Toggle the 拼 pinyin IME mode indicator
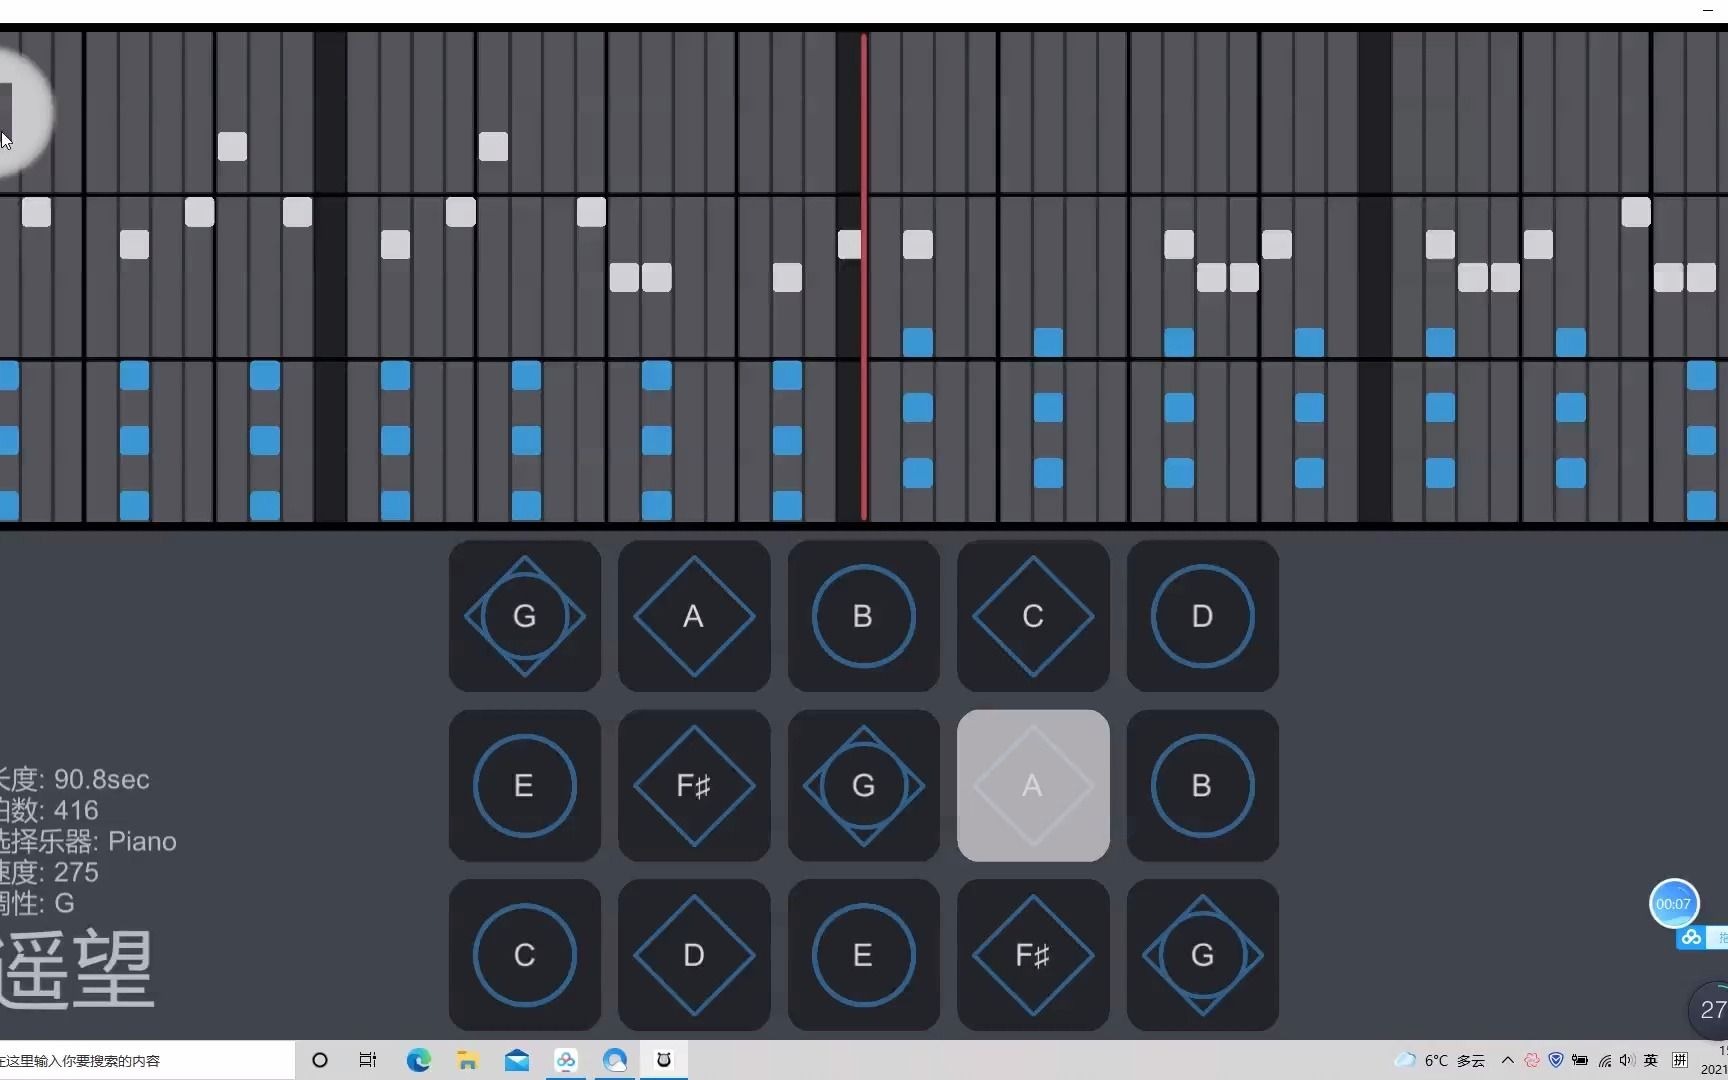The height and width of the screenshot is (1080, 1728). click(1680, 1060)
